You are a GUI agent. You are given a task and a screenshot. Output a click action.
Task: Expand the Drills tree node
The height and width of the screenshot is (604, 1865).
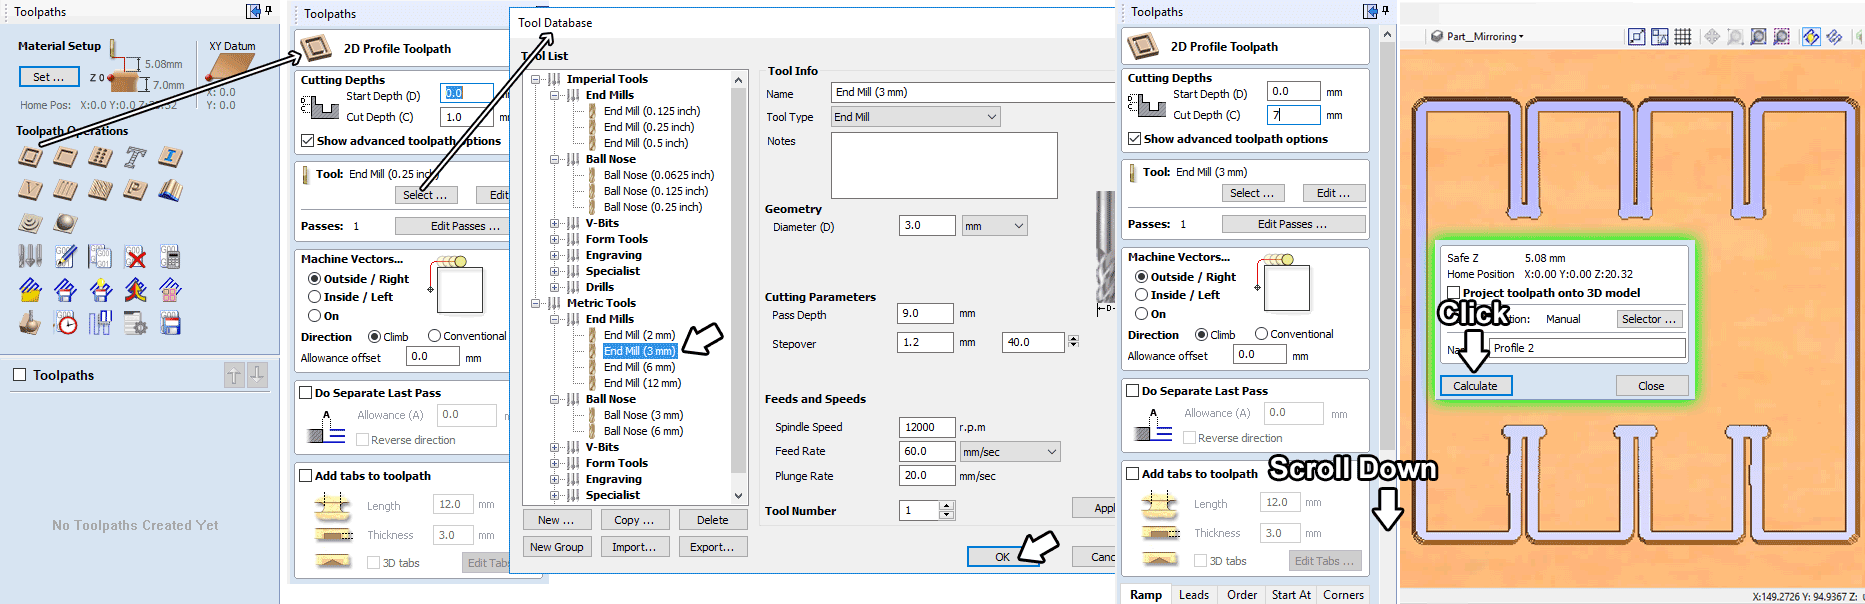554,287
